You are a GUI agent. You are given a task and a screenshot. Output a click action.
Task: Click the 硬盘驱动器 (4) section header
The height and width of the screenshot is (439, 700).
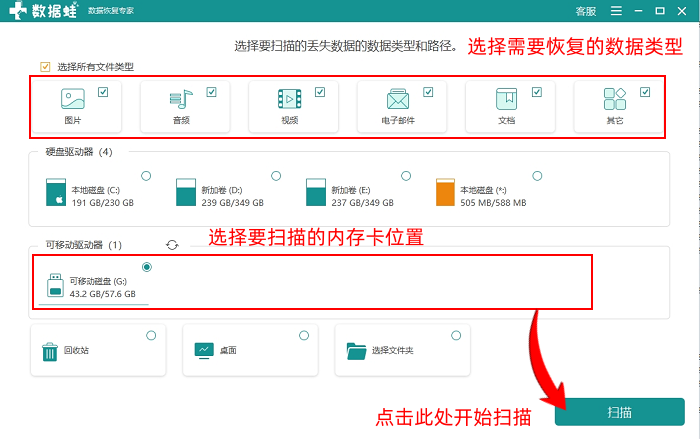point(79,152)
